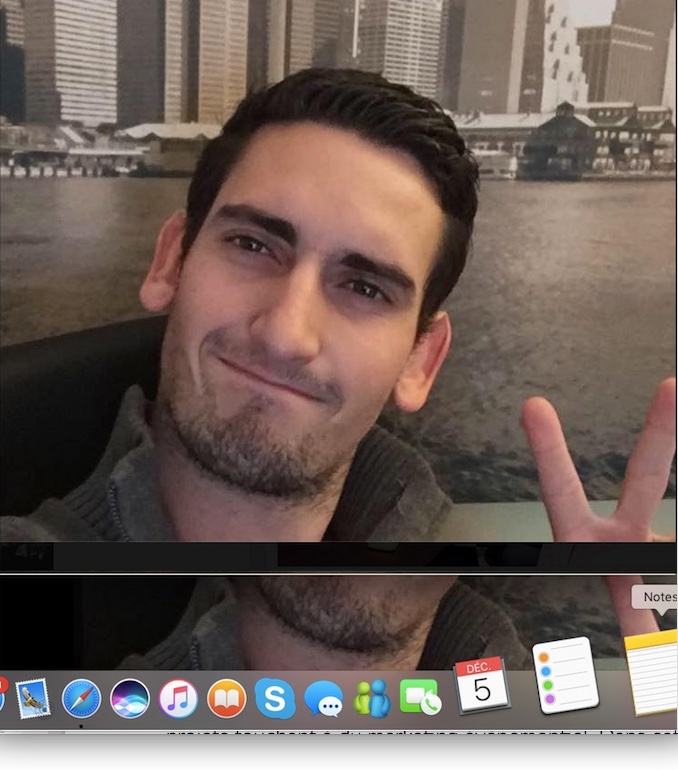Viewport: 678px width, 770px height.
Task: Click the magnified Notes dock icon
Action: pyautogui.click(x=652, y=672)
